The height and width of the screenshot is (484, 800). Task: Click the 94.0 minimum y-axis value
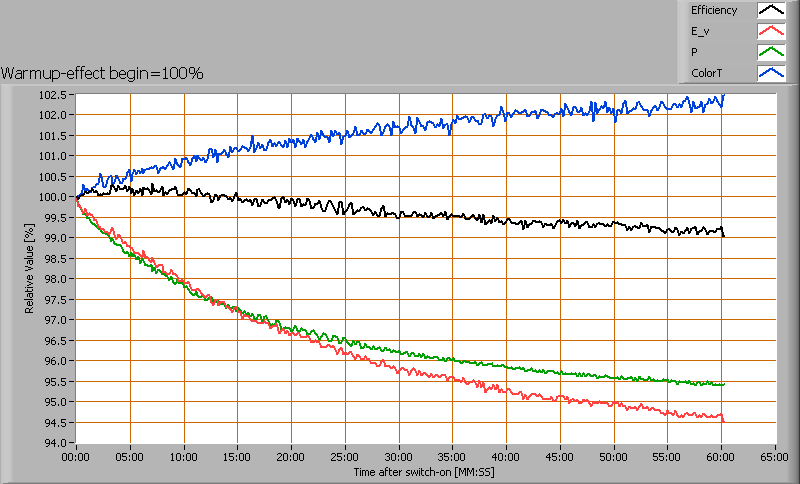coord(57,443)
